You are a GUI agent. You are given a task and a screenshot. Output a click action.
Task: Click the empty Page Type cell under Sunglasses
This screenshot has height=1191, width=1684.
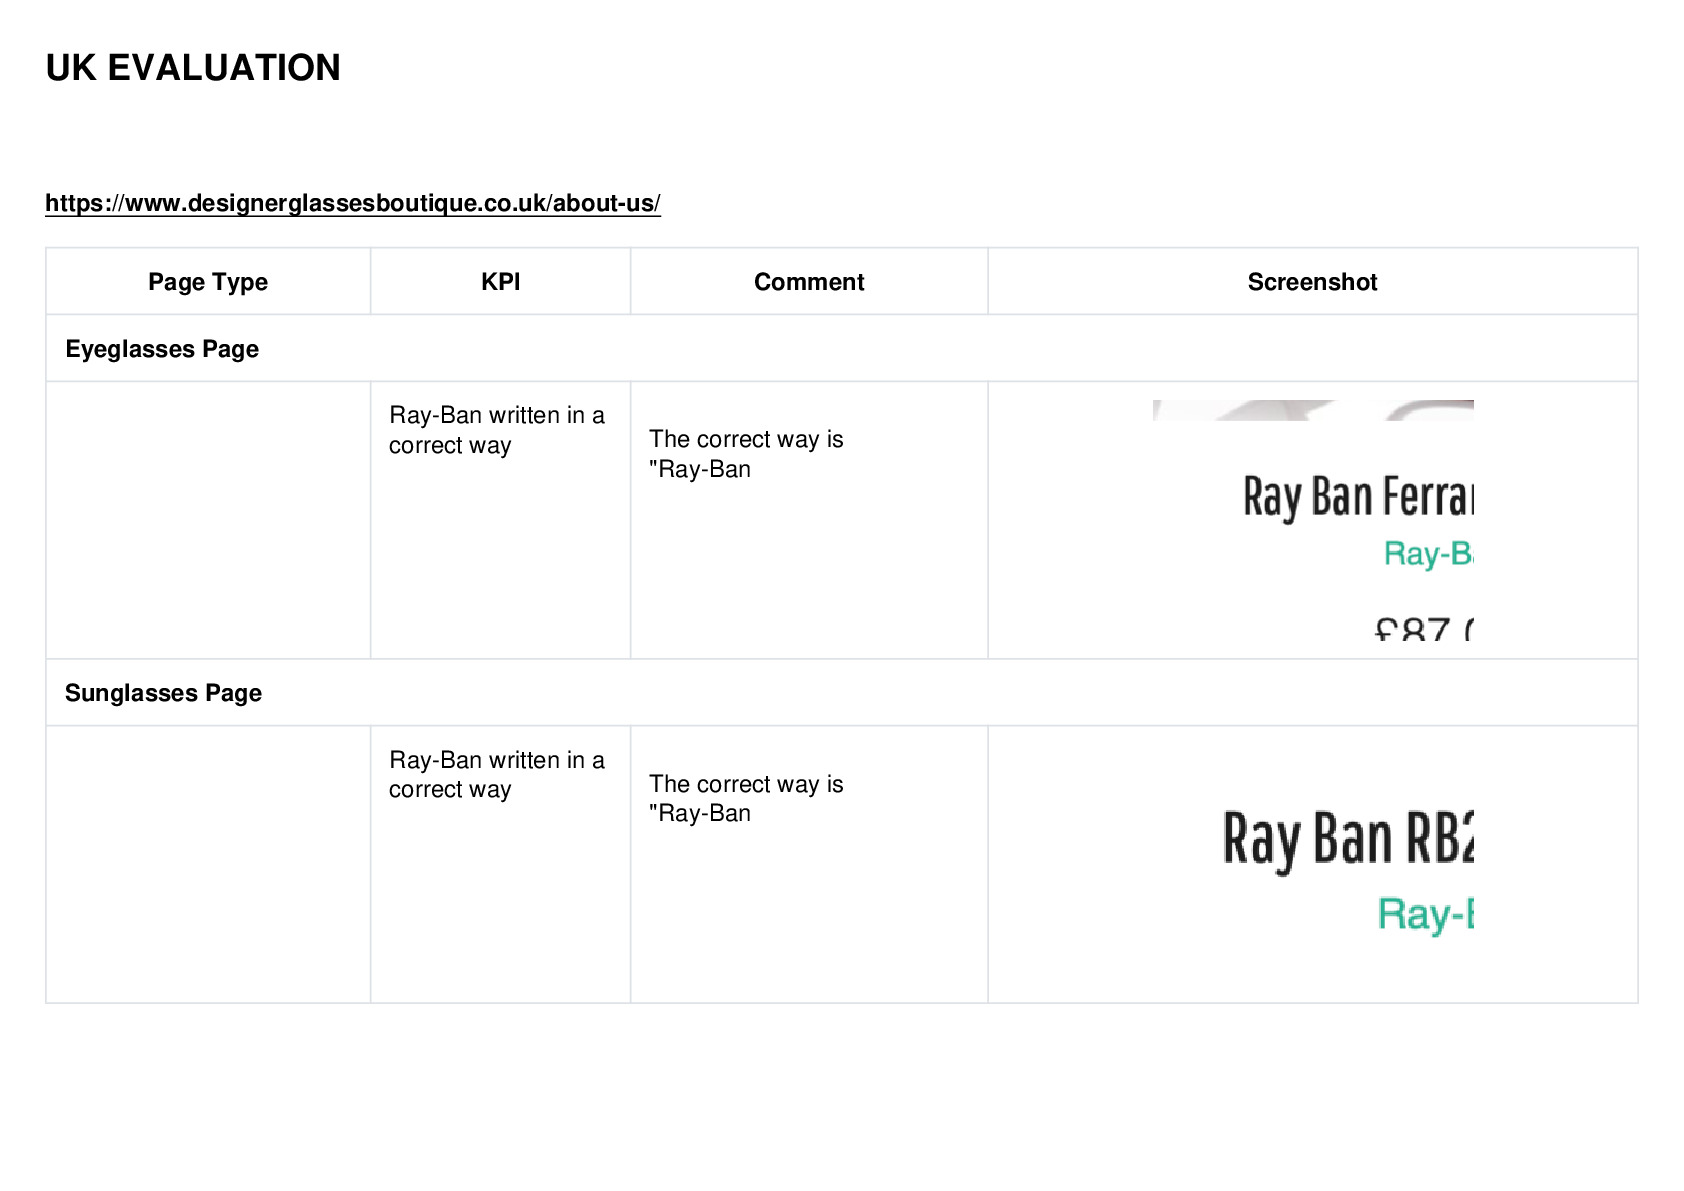(x=208, y=864)
